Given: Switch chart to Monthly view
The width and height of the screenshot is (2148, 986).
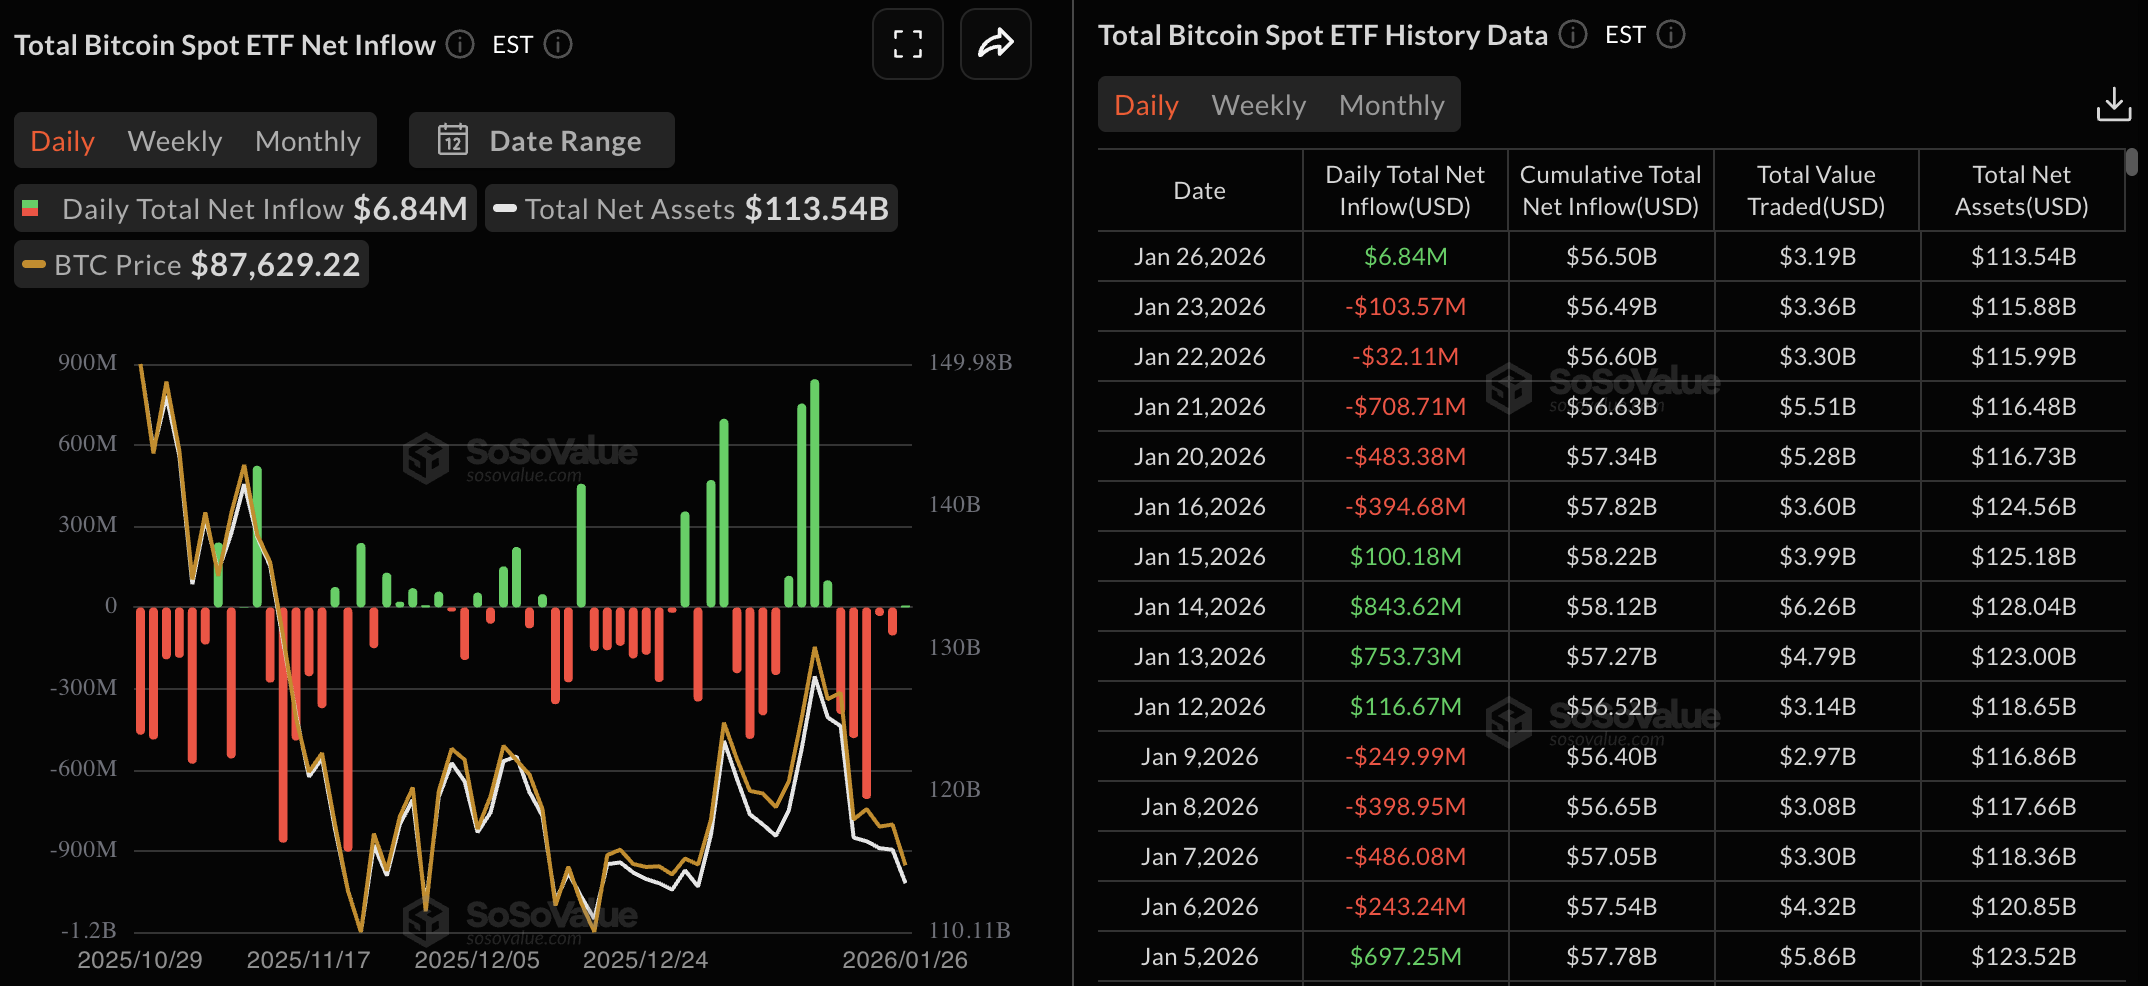Looking at the screenshot, I should click(308, 141).
